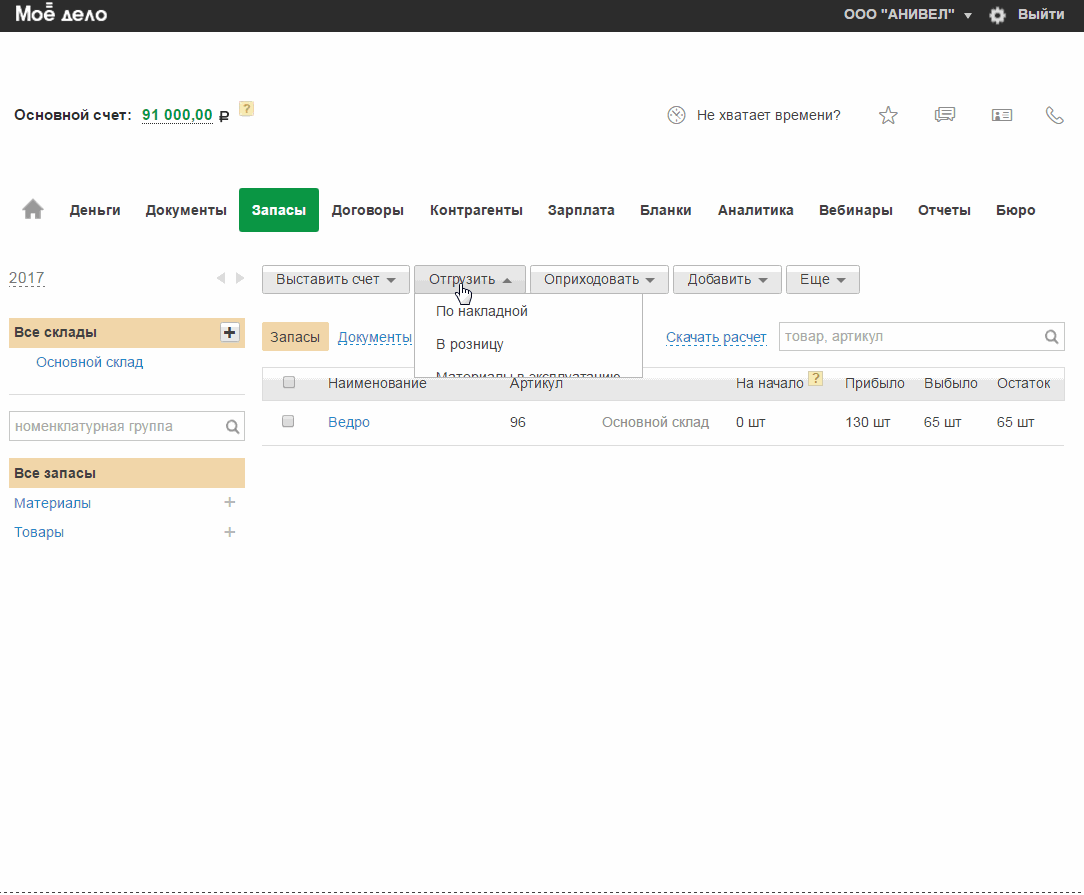Click the favorites star icon
Screen dimensions: 1084x895
[888, 115]
